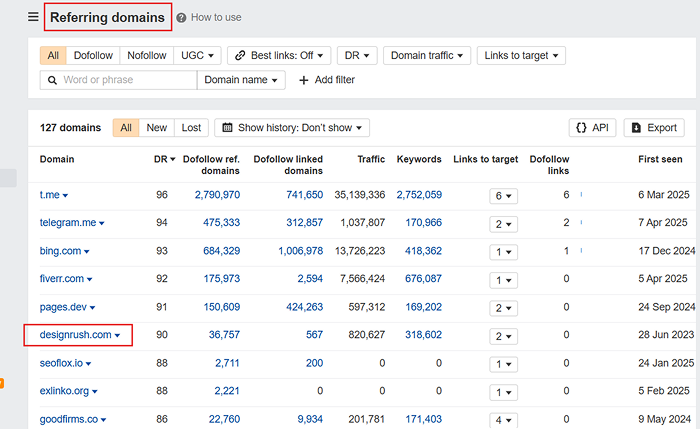Click dofollow ref. domains value 2,790,970

pos(217,195)
